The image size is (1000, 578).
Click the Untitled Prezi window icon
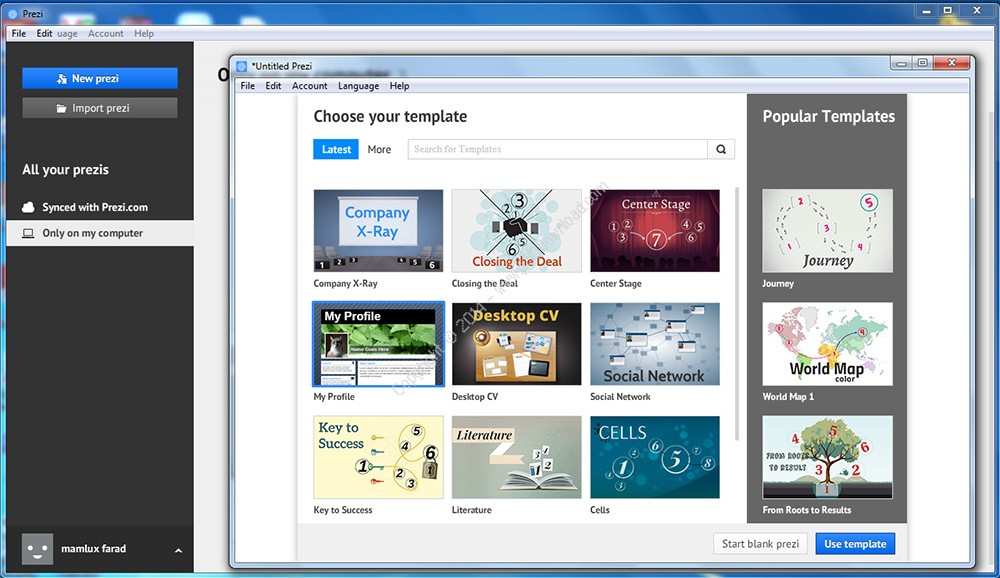click(242, 66)
